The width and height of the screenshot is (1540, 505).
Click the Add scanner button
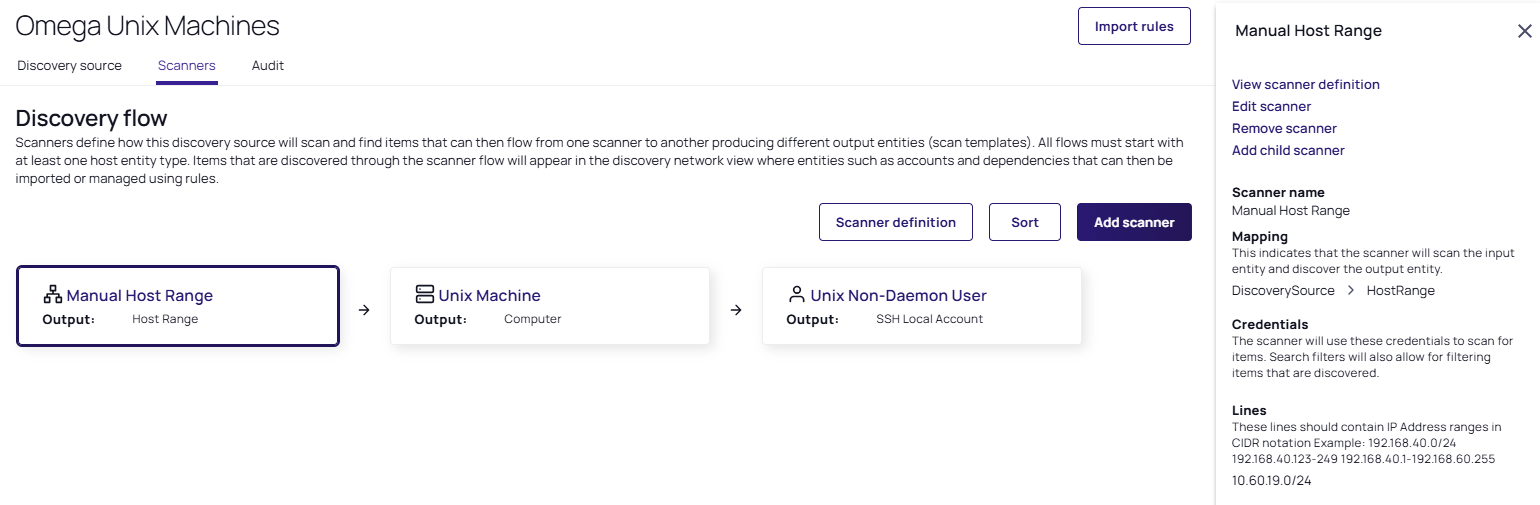pos(1133,222)
